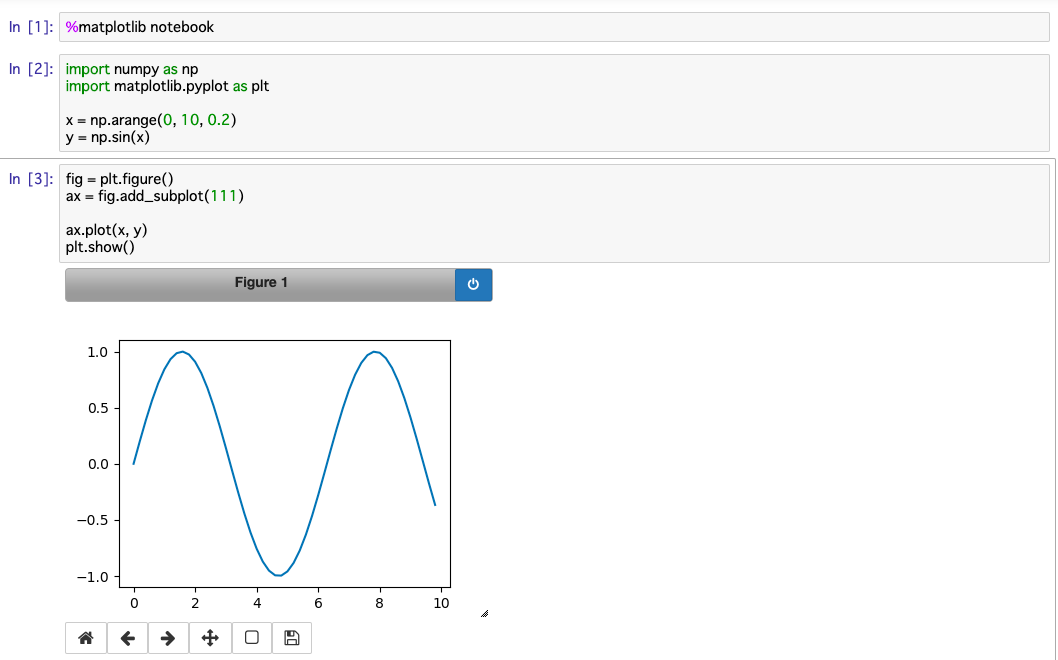Select the Zoom to rectangle tool
The width and height of the screenshot is (1058, 660).
click(x=252, y=638)
